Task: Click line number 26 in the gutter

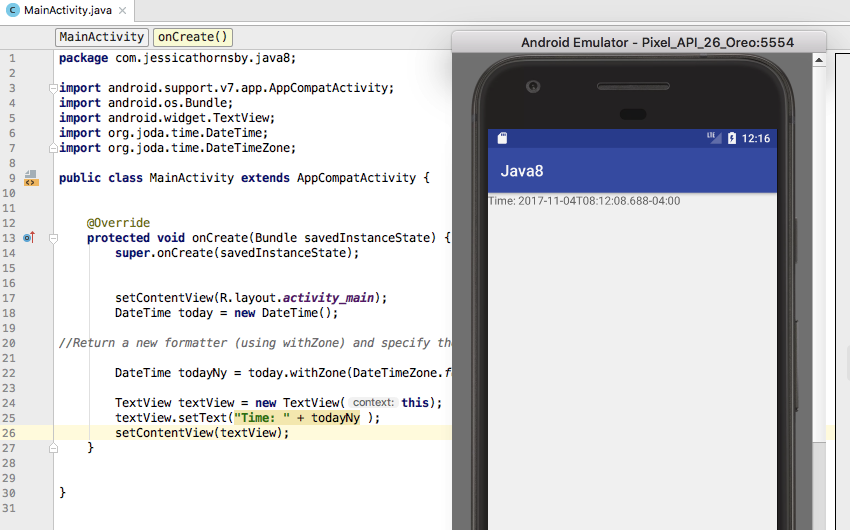Action: tap(9, 433)
